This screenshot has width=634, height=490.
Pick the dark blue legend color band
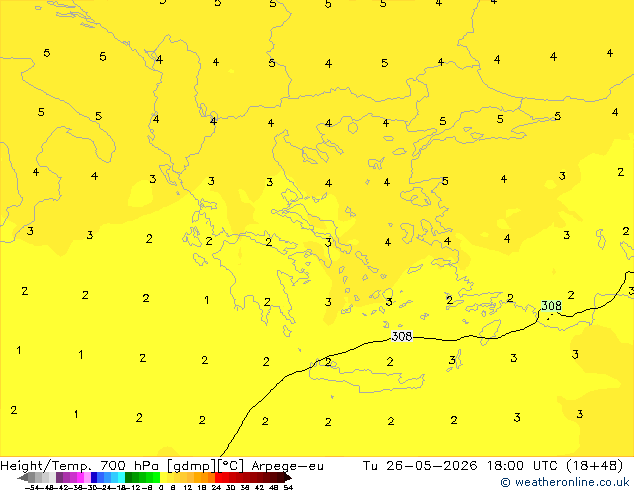(x=94, y=477)
